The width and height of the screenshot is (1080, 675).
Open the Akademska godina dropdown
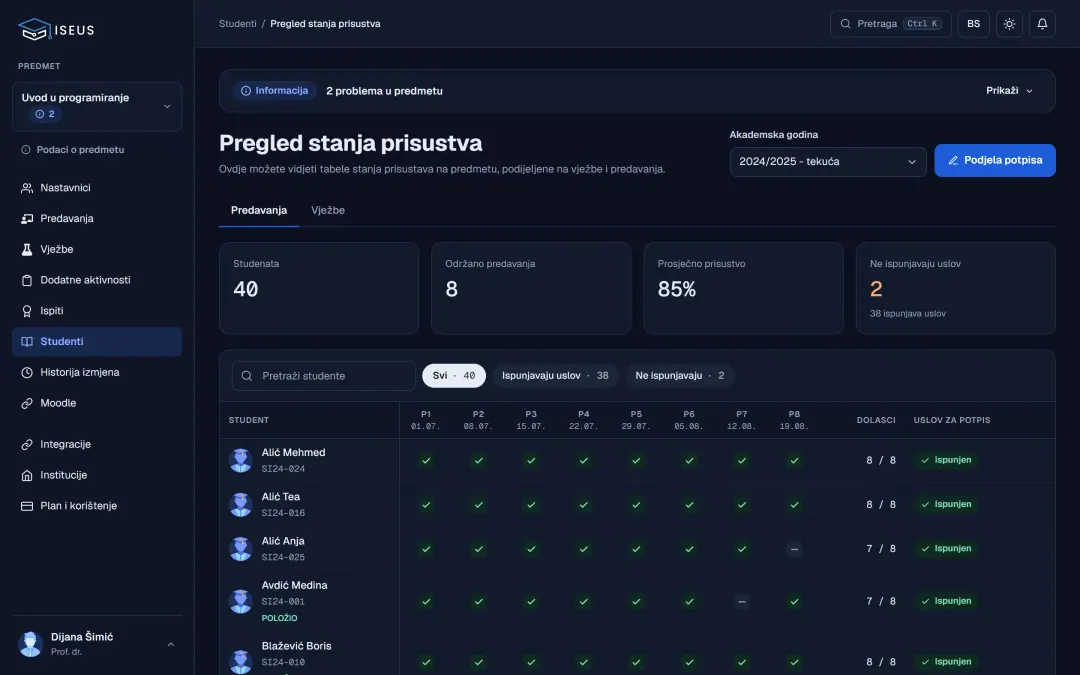click(x=828, y=162)
